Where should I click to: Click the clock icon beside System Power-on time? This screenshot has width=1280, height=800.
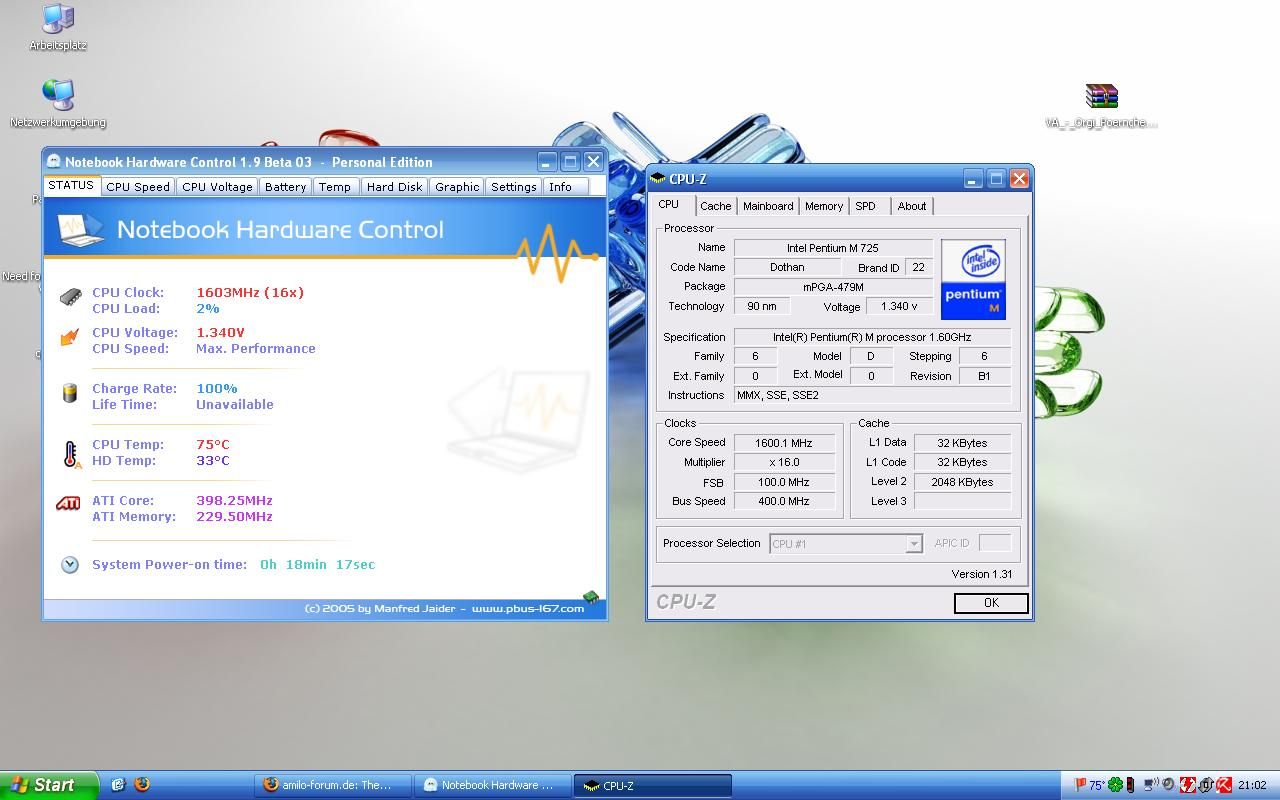click(x=70, y=565)
